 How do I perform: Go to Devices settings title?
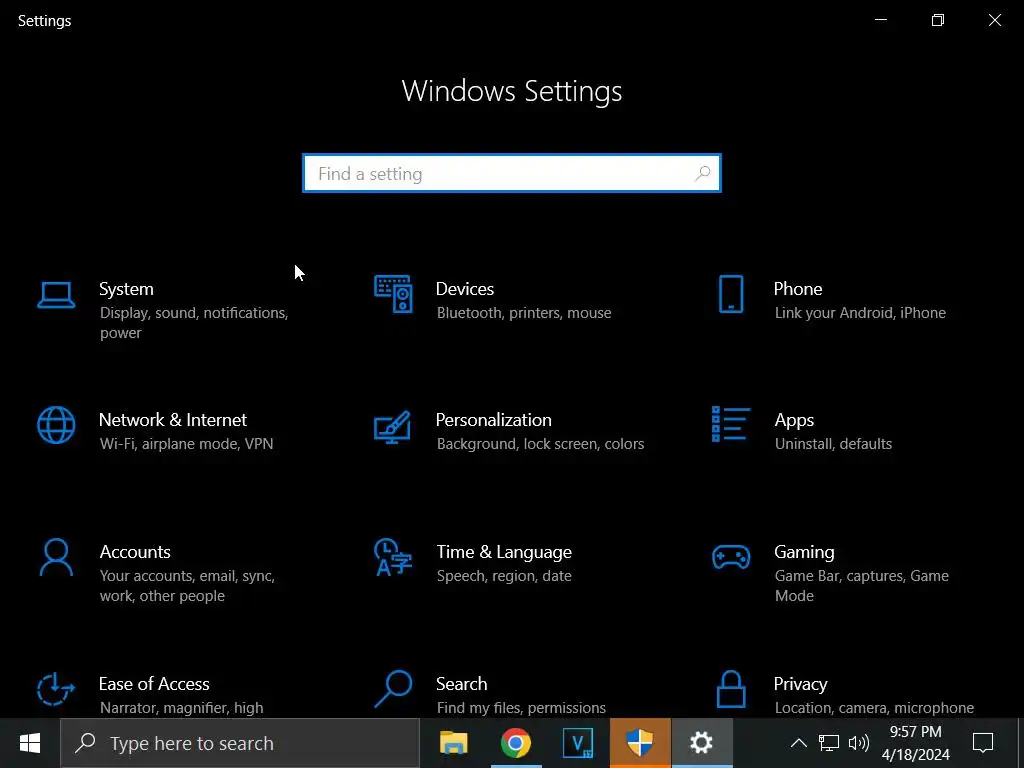(464, 289)
